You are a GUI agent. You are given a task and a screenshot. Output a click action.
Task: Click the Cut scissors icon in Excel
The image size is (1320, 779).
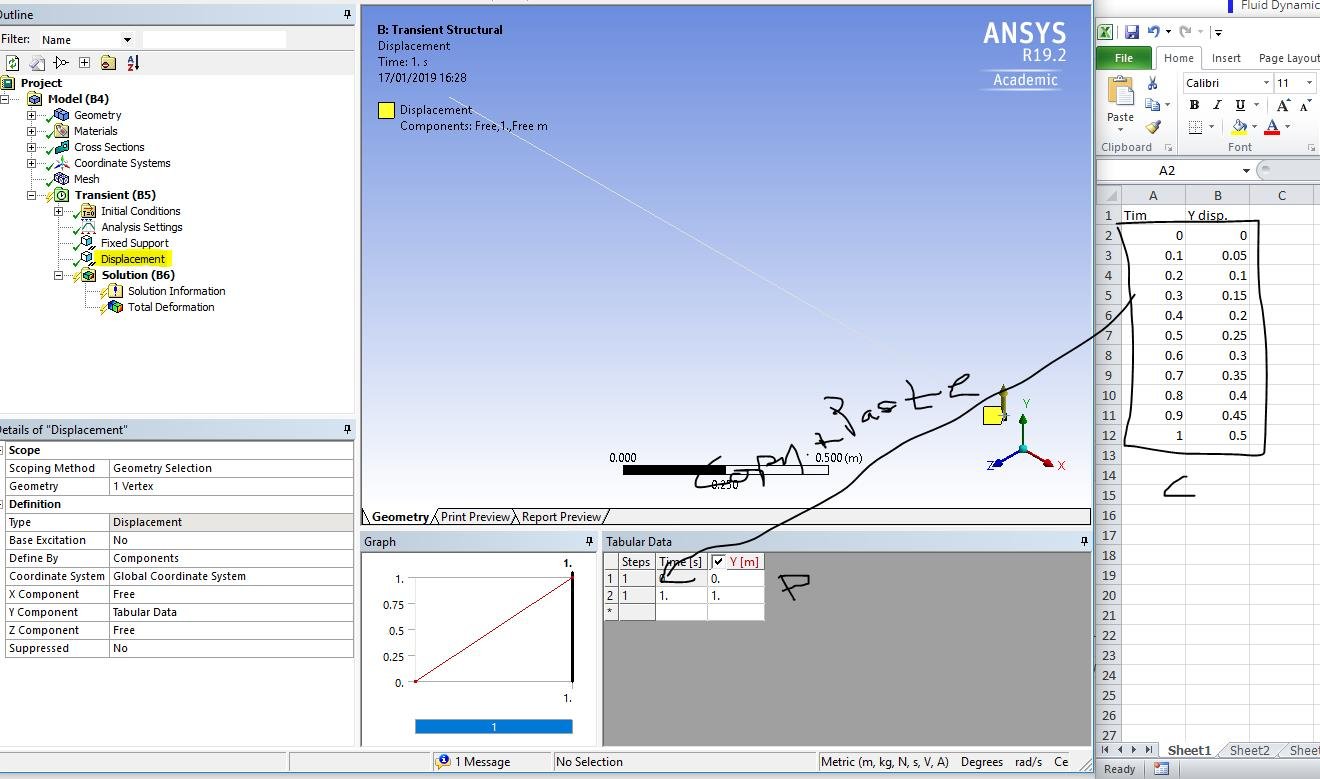click(1152, 84)
